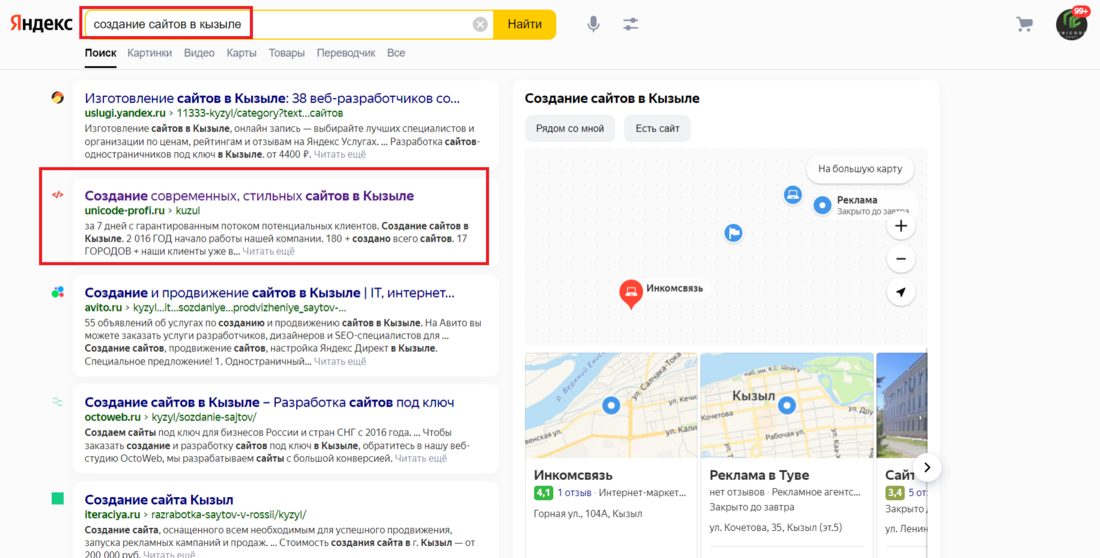1100x558 pixels.
Task: Toggle the Есть сайт filter
Action: (657, 128)
